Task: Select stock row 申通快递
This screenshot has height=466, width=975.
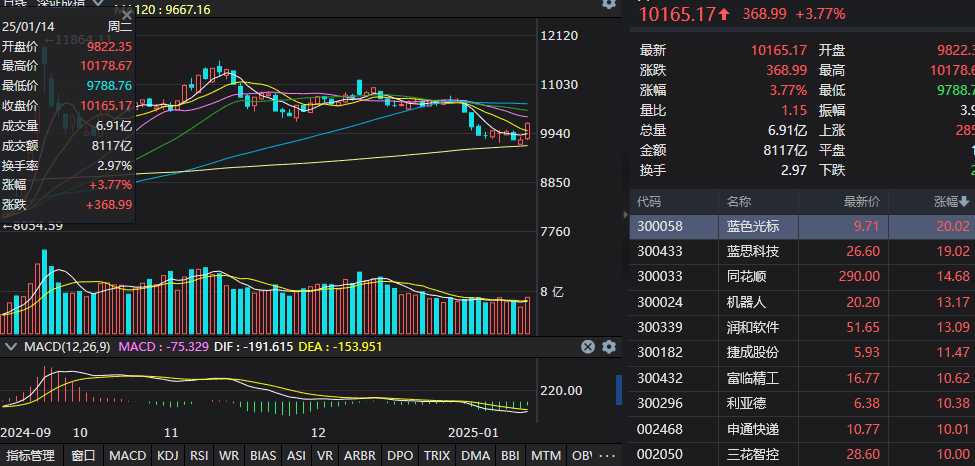Action: coord(802,429)
